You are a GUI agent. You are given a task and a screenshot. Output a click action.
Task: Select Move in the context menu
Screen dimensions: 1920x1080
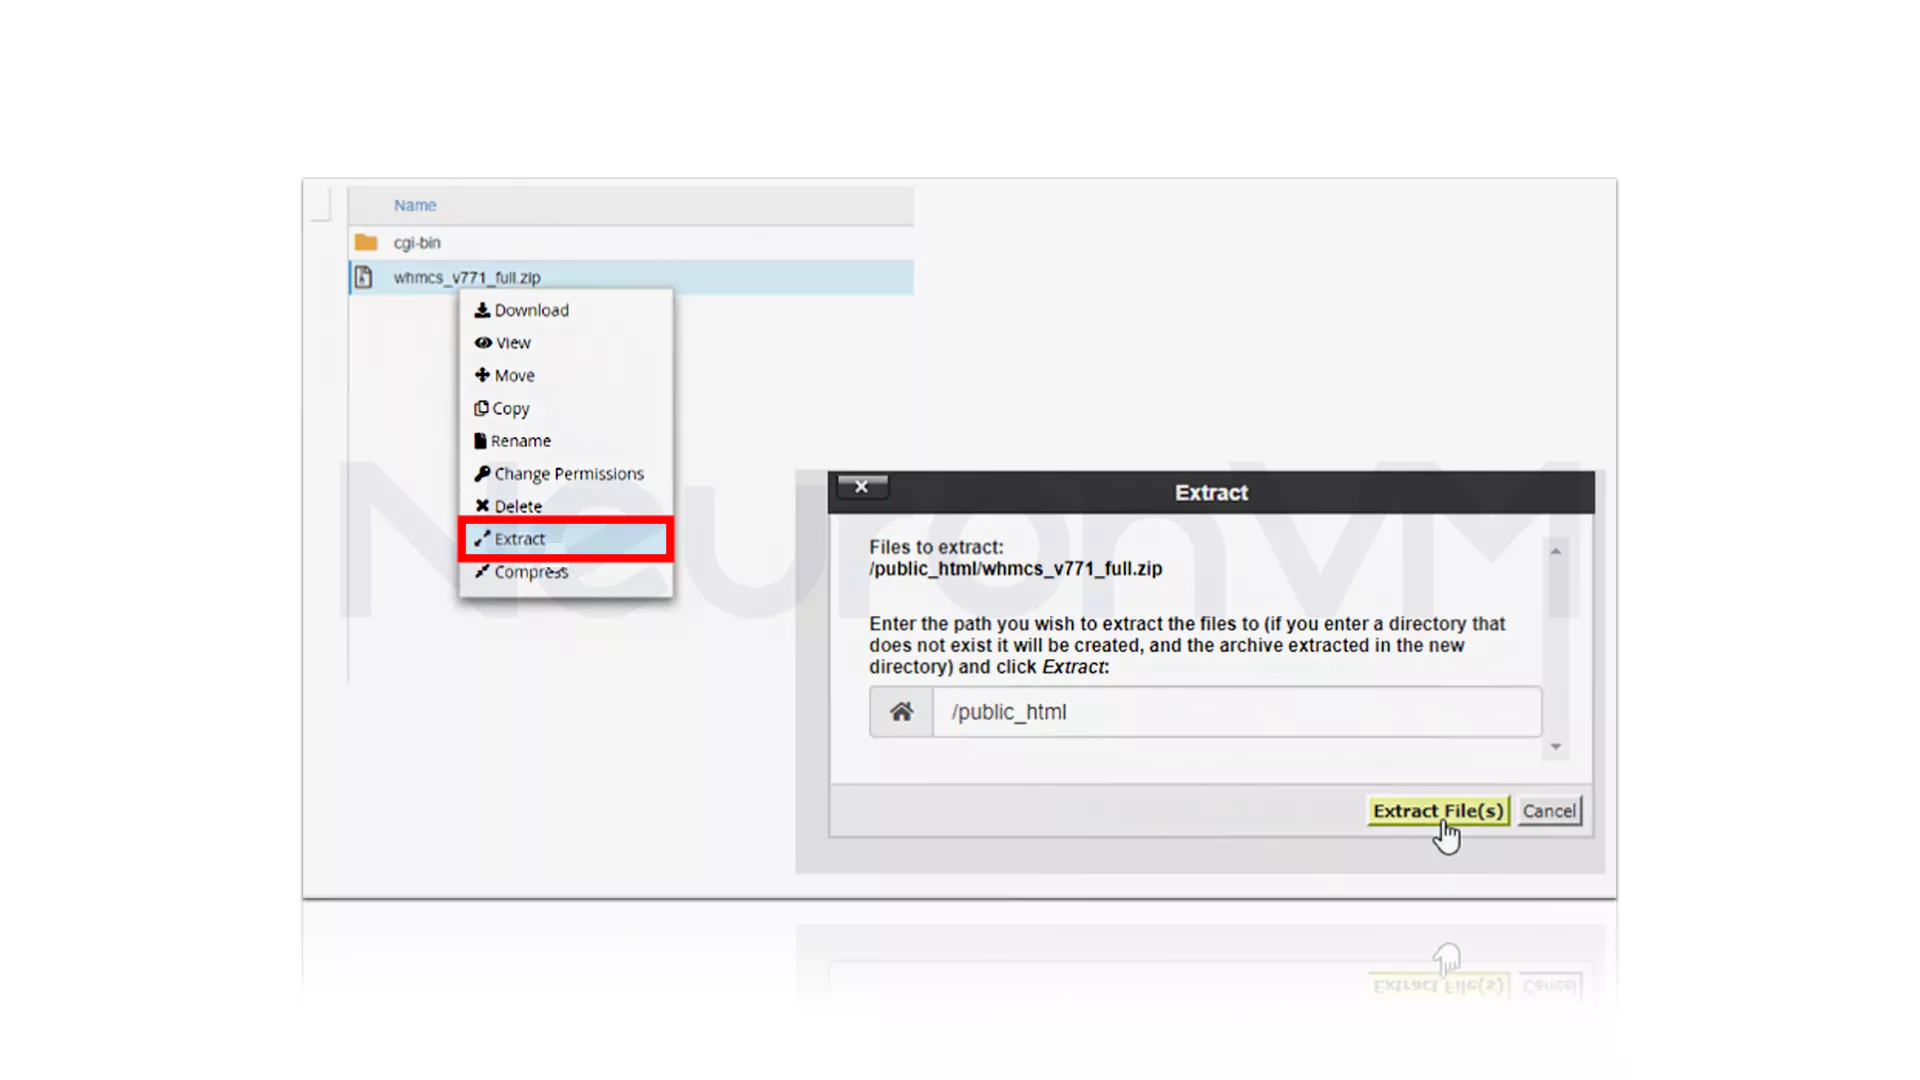[566, 375]
